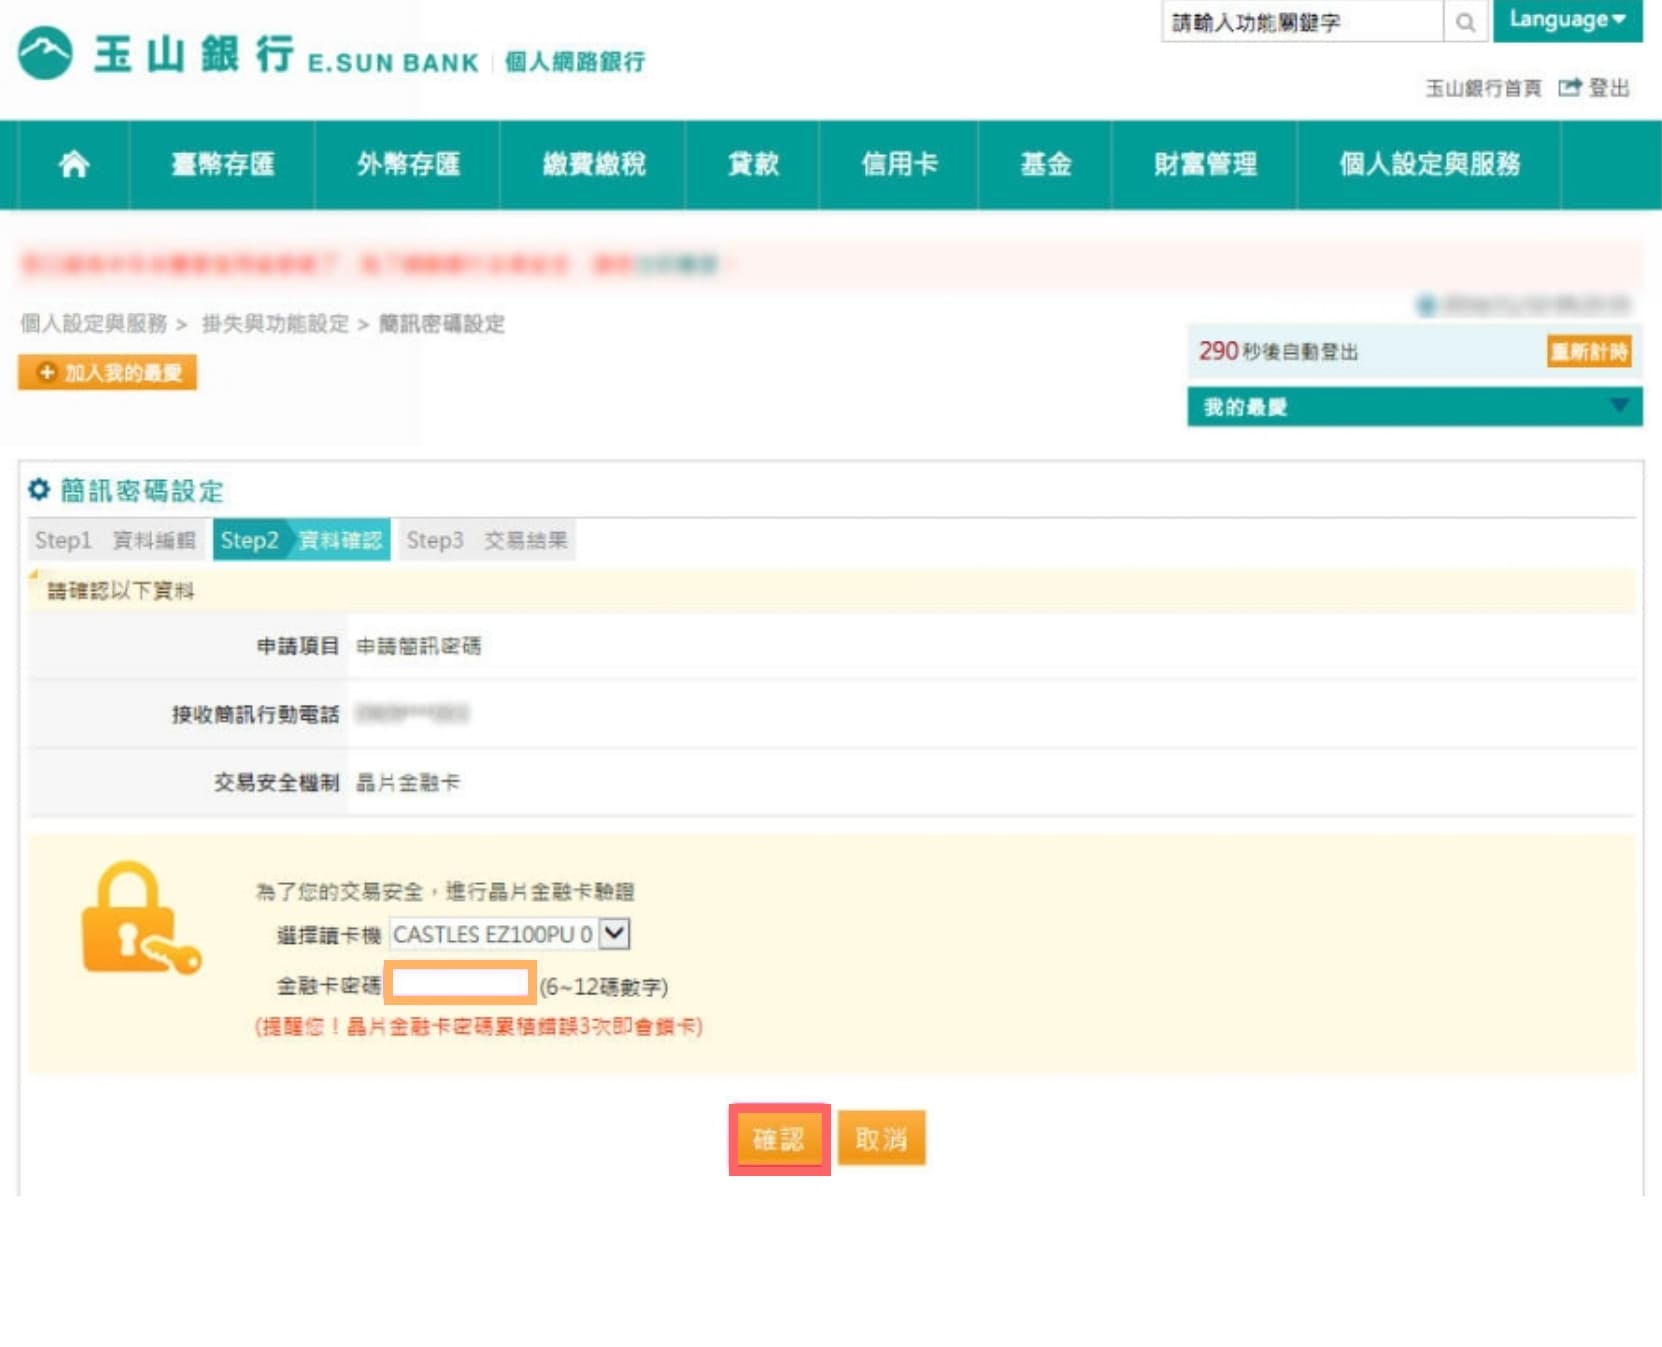
Task: Click the search magnifier icon
Action: [x=1465, y=21]
